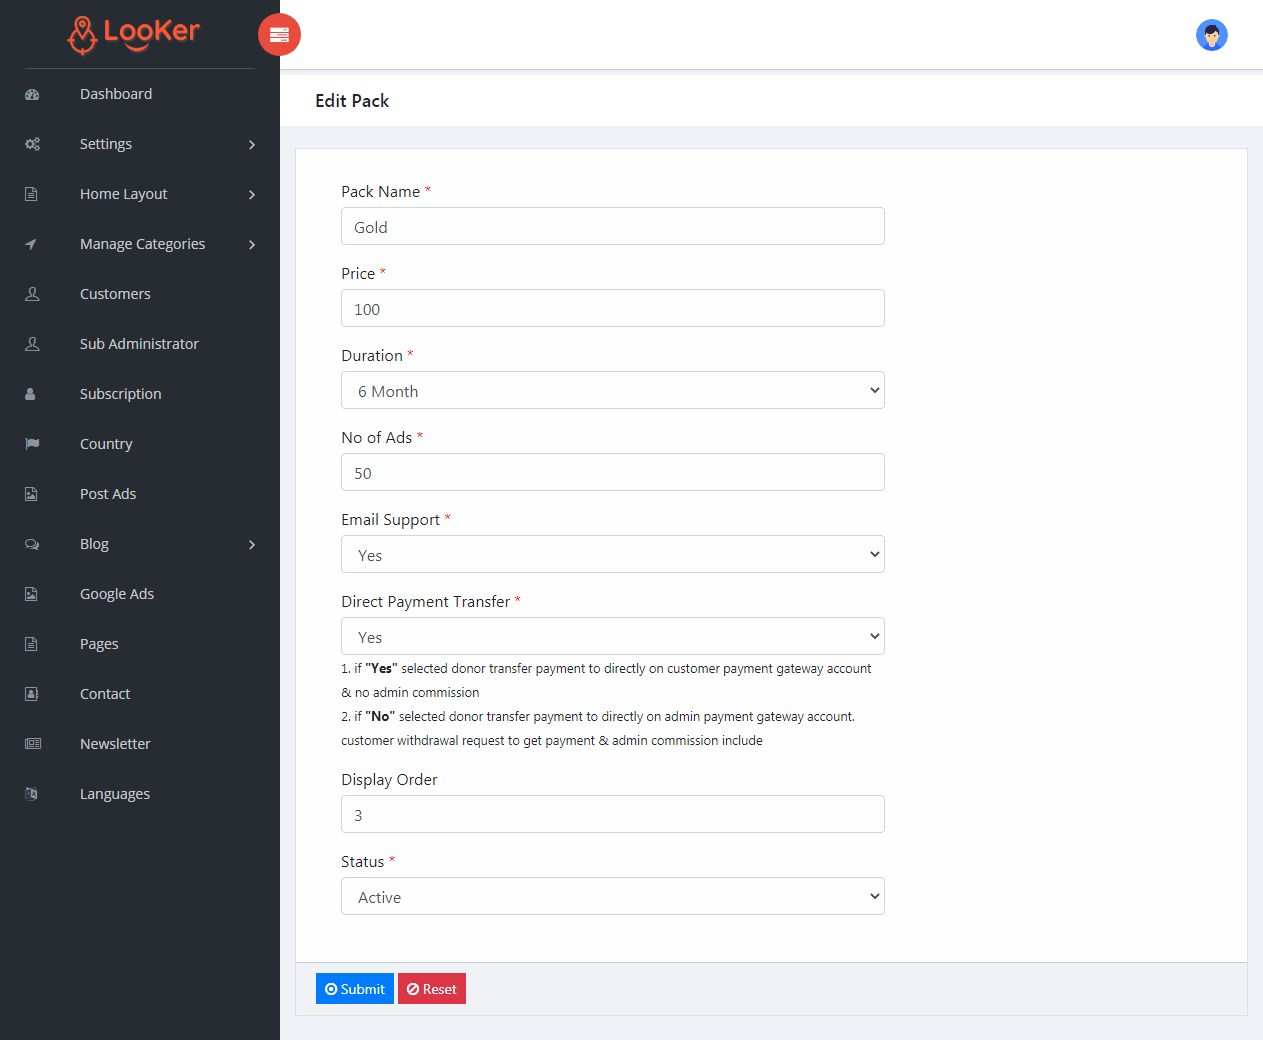The height and width of the screenshot is (1040, 1263).
Task: Click the Blog chat bubble icon
Action: 32,544
